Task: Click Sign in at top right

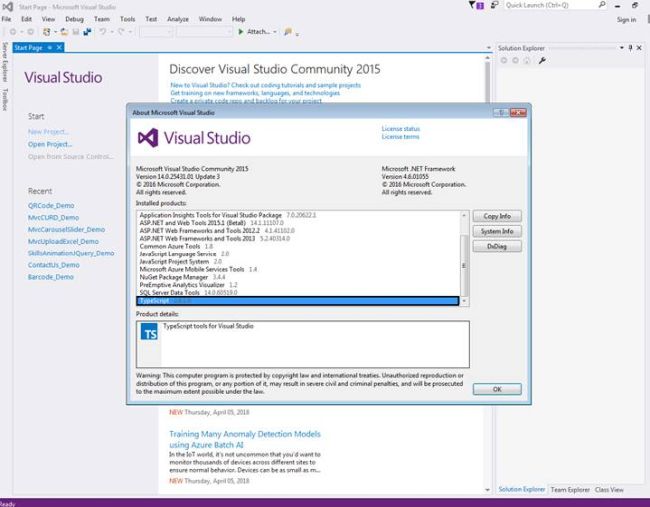Action: click(626, 19)
